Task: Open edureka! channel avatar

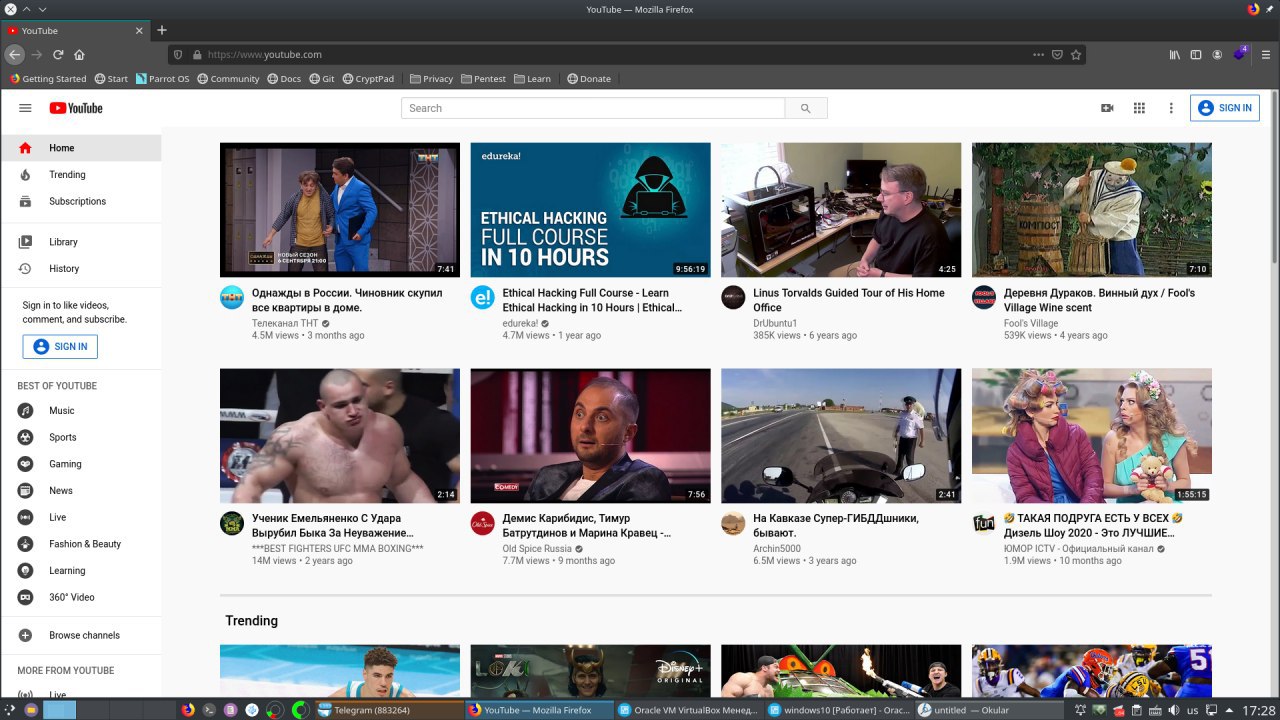Action: pos(483,298)
